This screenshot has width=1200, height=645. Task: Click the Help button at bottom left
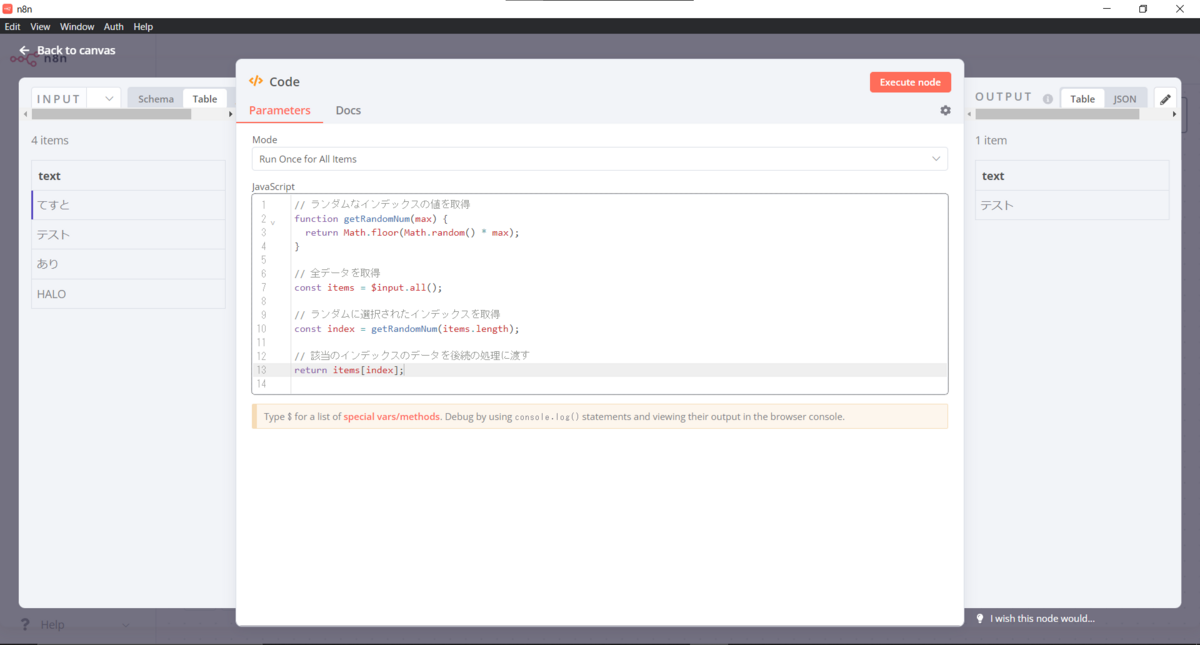[52, 624]
